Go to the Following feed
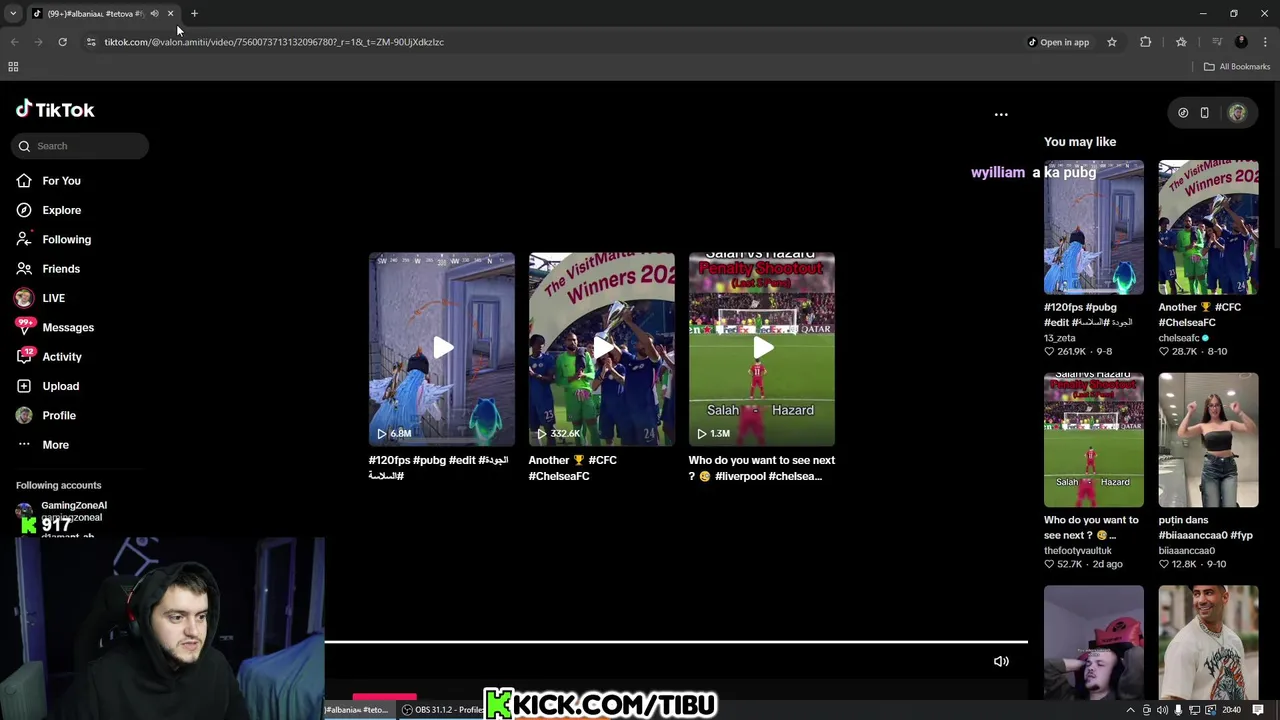Screen dimensions: 1280x720 (x=53, y=239)
